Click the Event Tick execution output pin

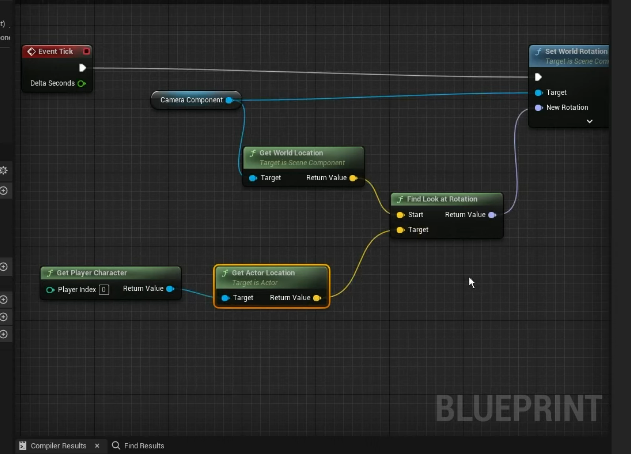tap(82, 68)
